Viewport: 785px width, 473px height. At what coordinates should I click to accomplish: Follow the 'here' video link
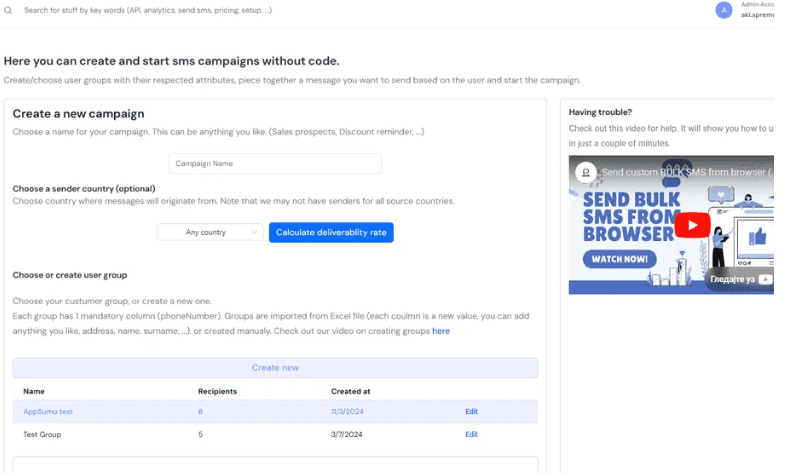pos(441,331)
